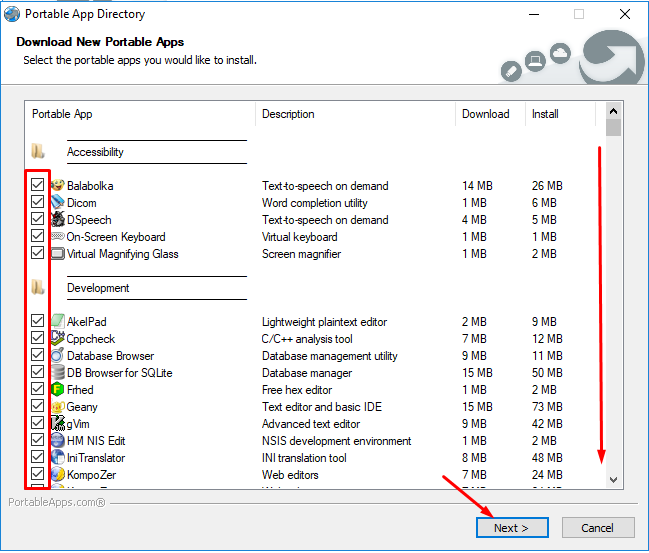Click the scrollbar up arrow
Image resolution: width=649 pixels, height=553 pixels.
613,111
